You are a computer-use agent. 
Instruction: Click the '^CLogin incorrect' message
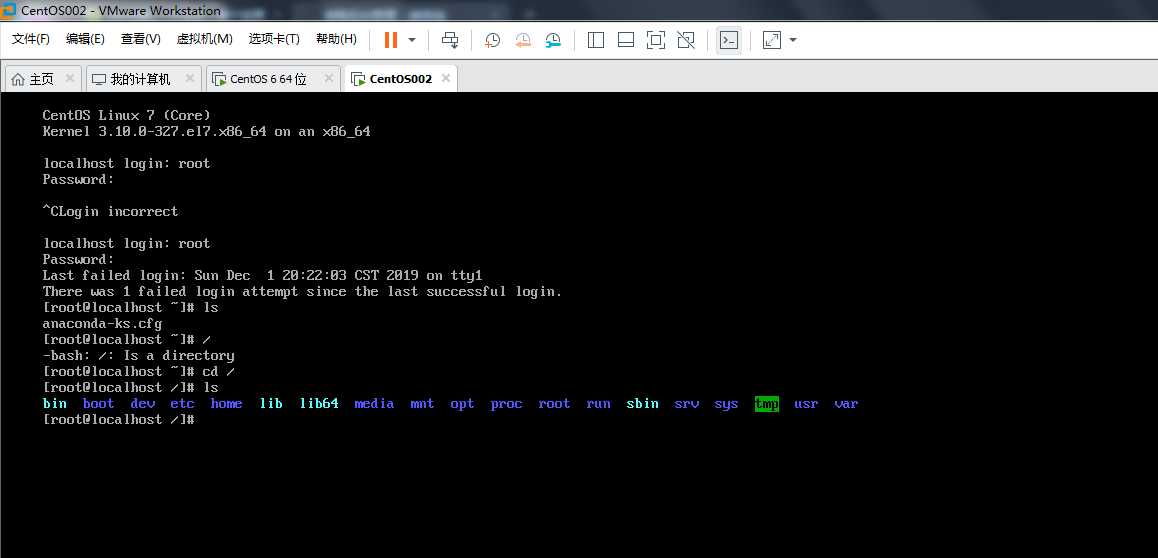pos(111,211)
